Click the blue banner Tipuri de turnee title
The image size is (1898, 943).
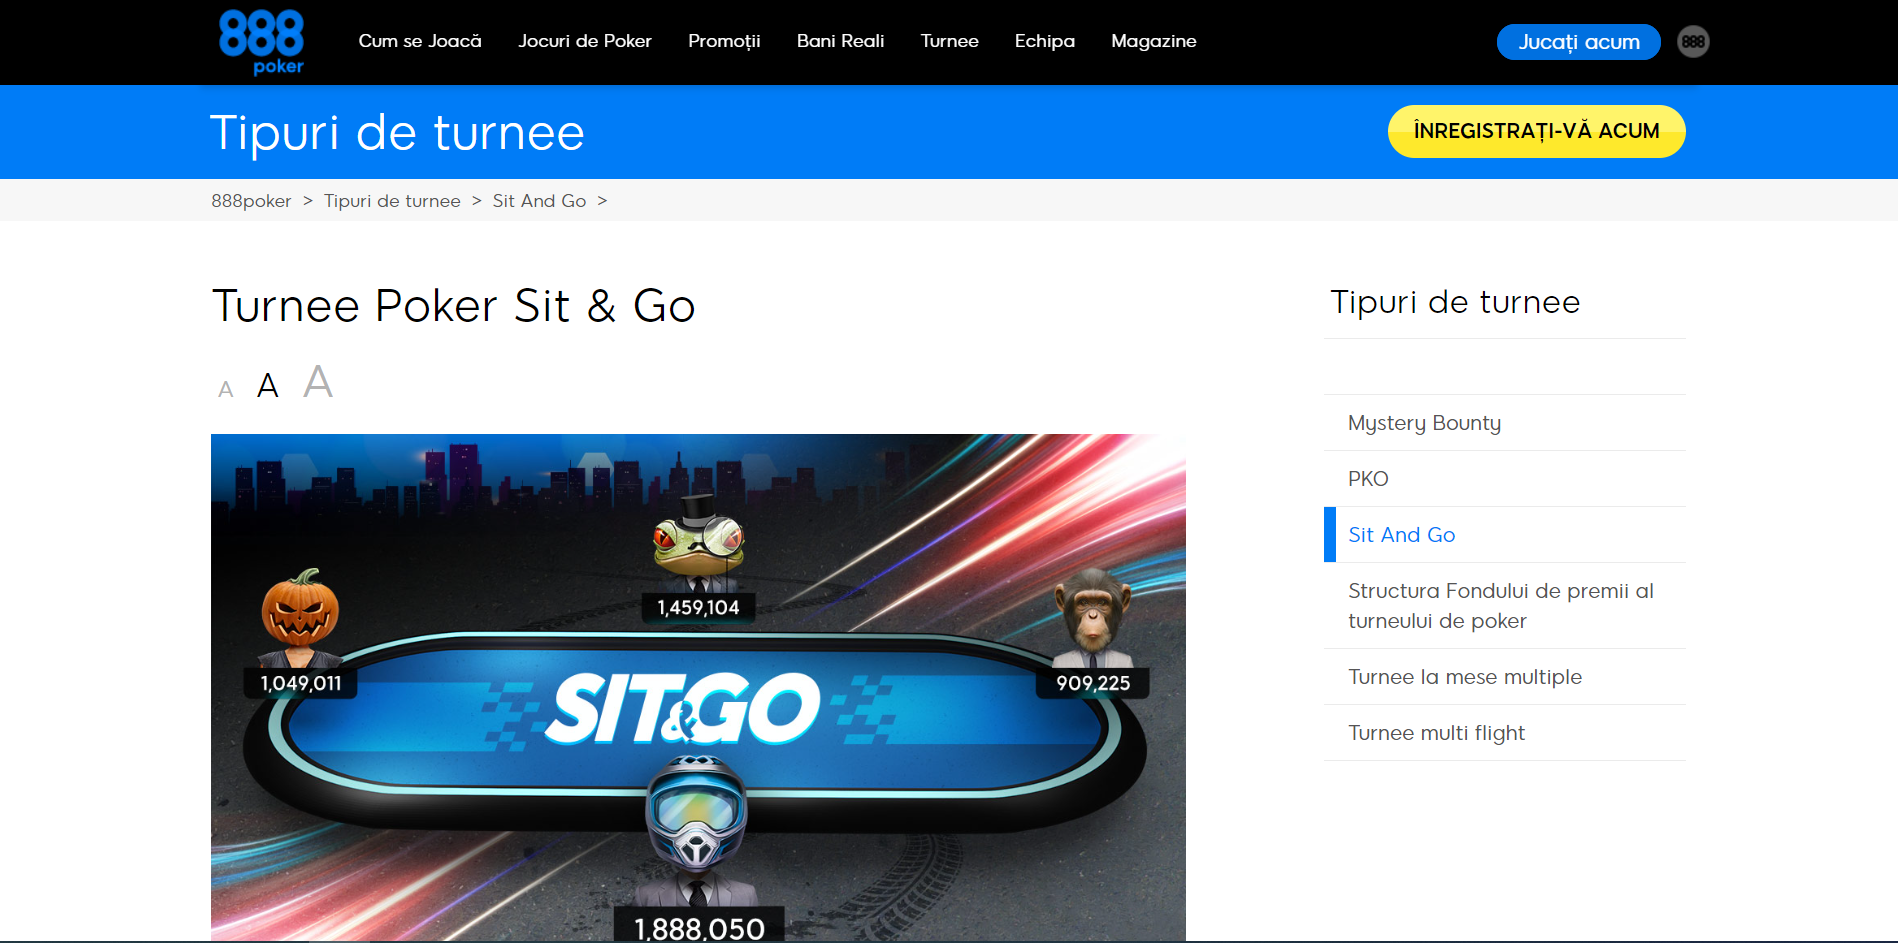[x=397, y=133]
